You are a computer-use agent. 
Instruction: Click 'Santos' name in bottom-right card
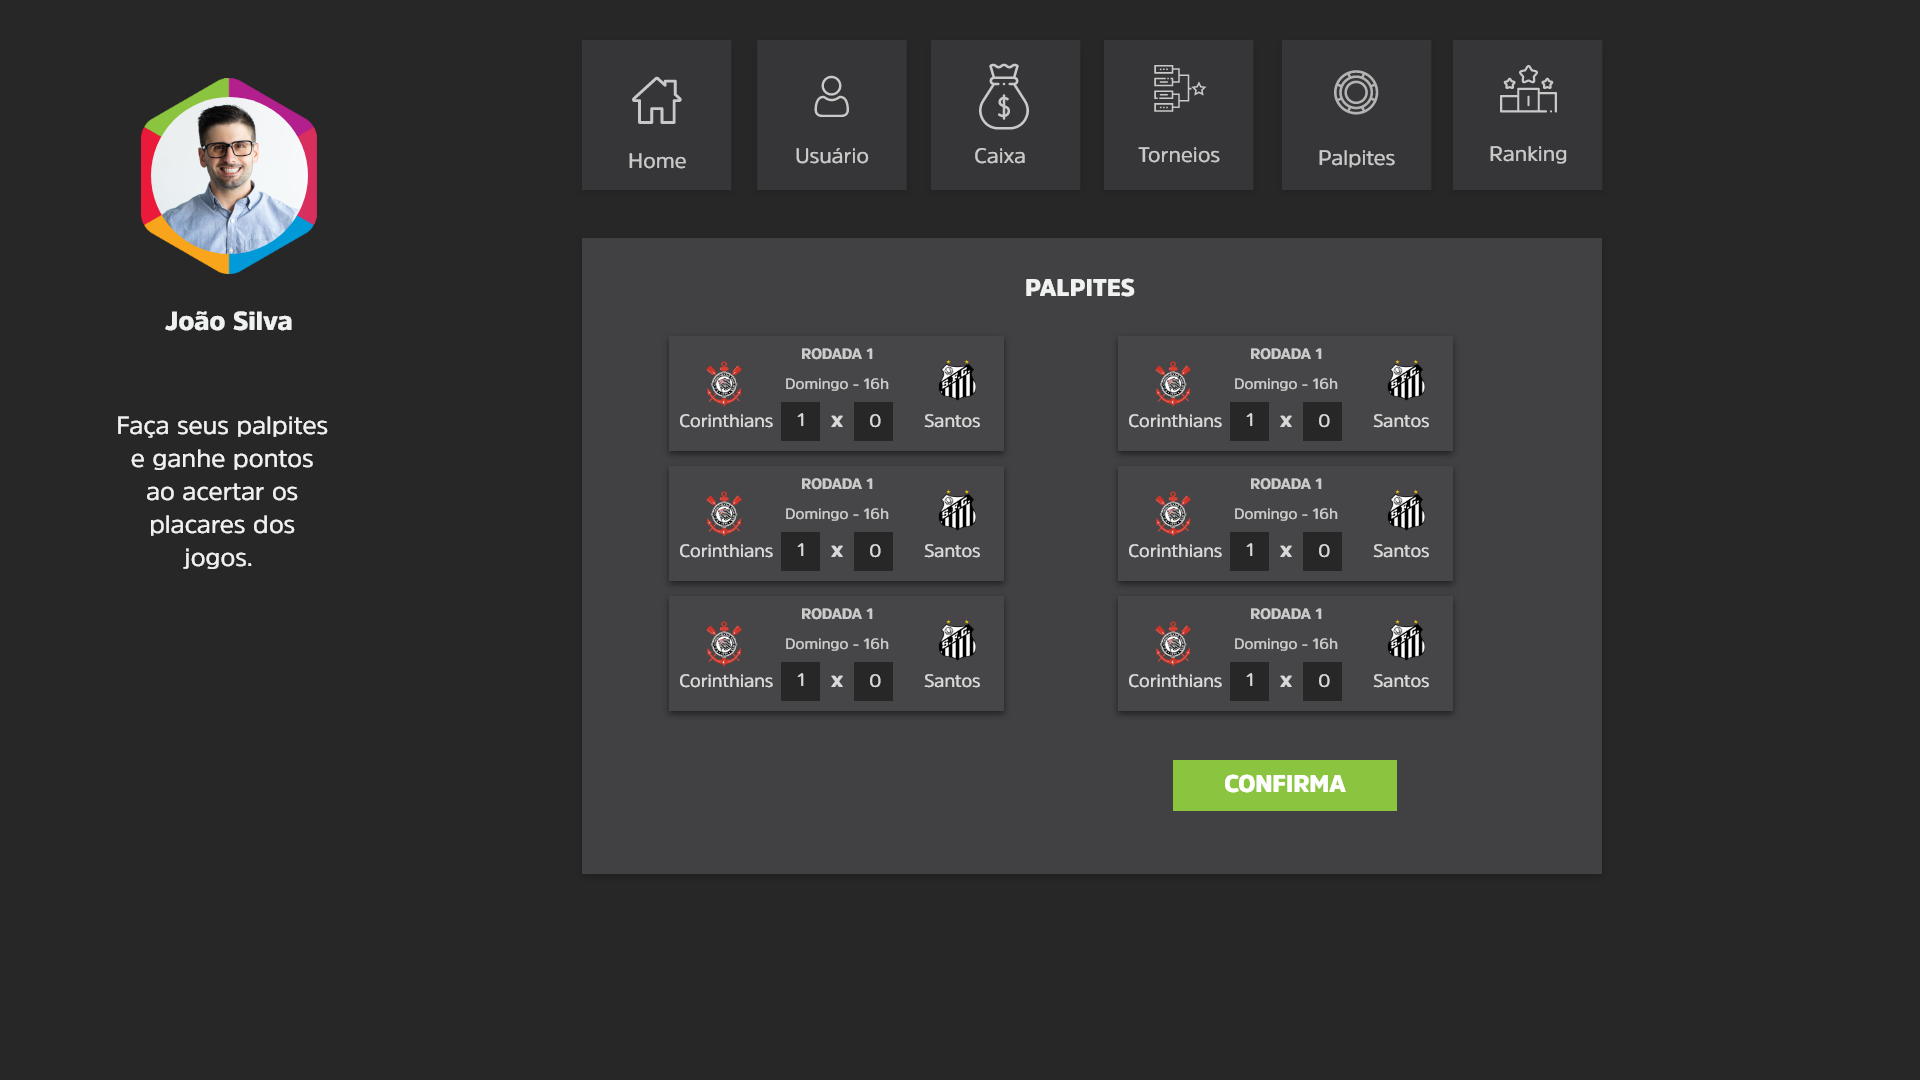point(1400,681)
